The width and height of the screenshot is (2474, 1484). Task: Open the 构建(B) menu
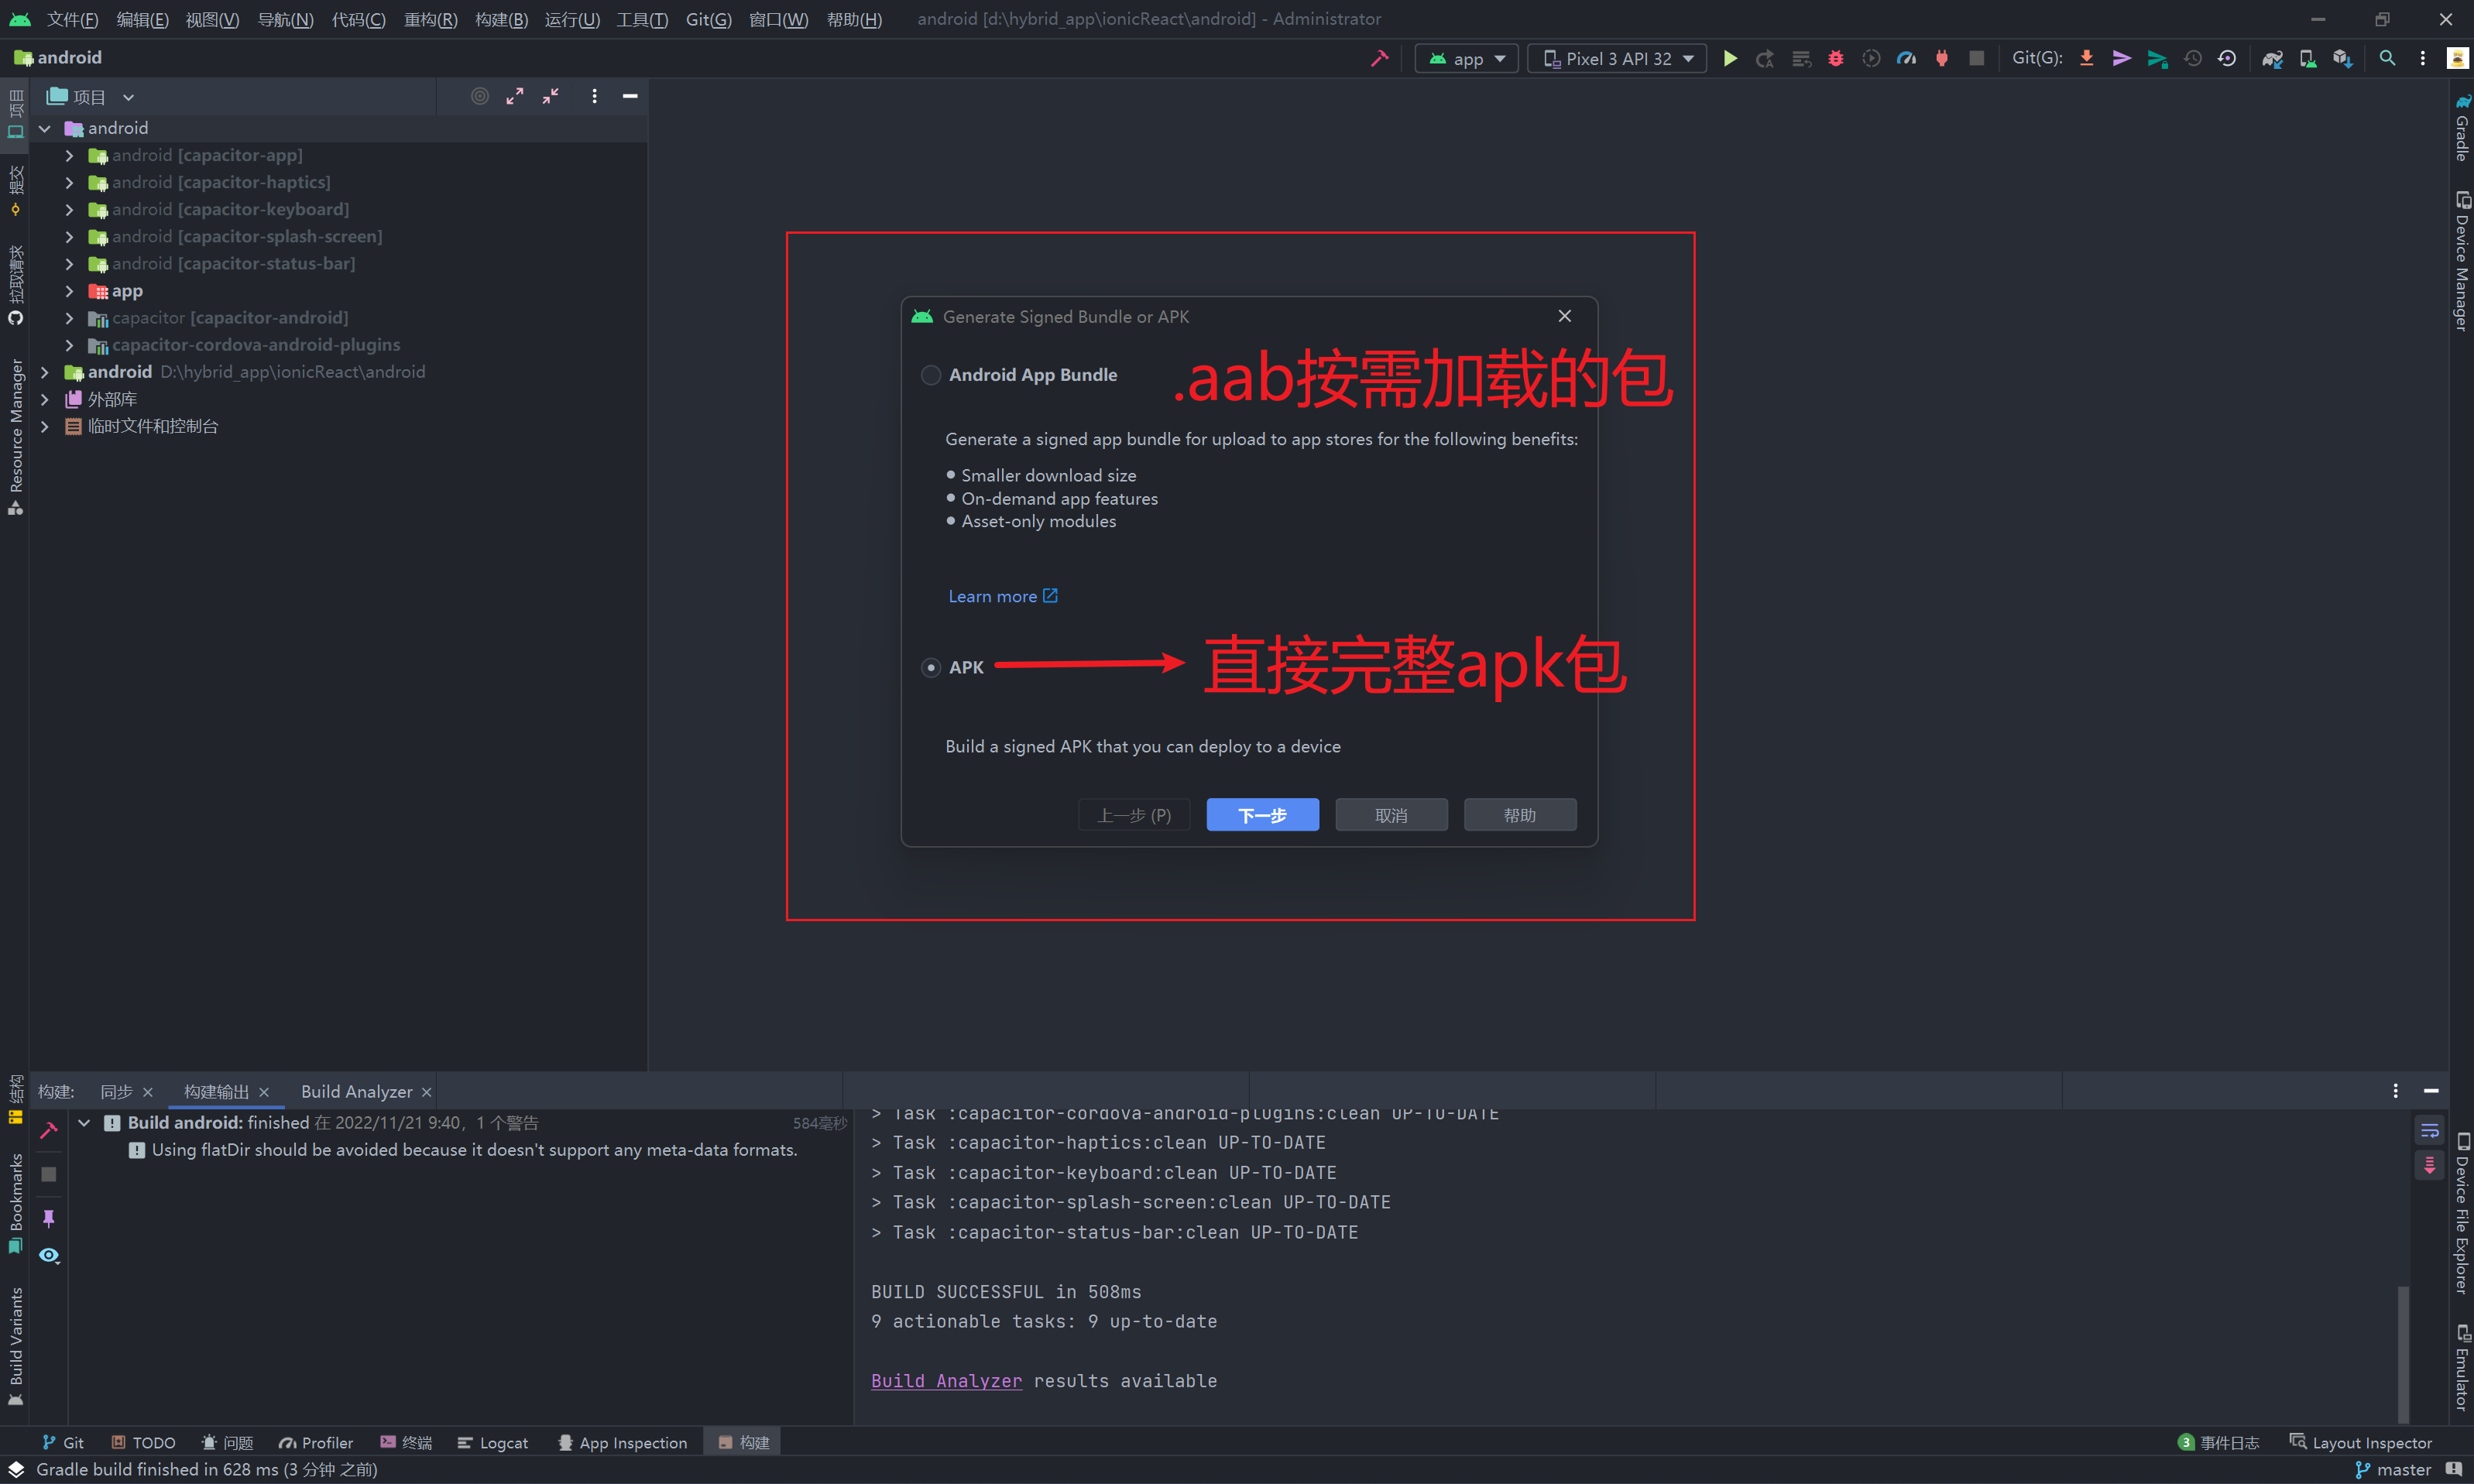501,19
